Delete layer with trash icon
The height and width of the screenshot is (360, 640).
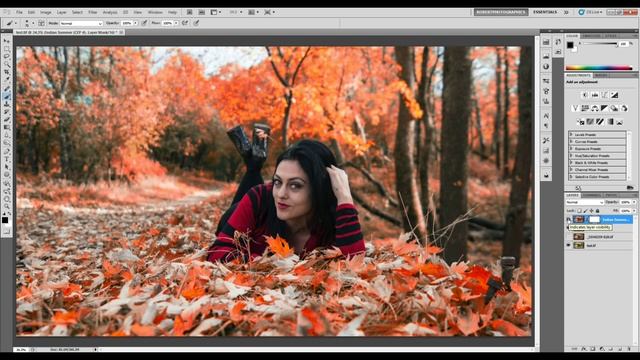point(629,349)
